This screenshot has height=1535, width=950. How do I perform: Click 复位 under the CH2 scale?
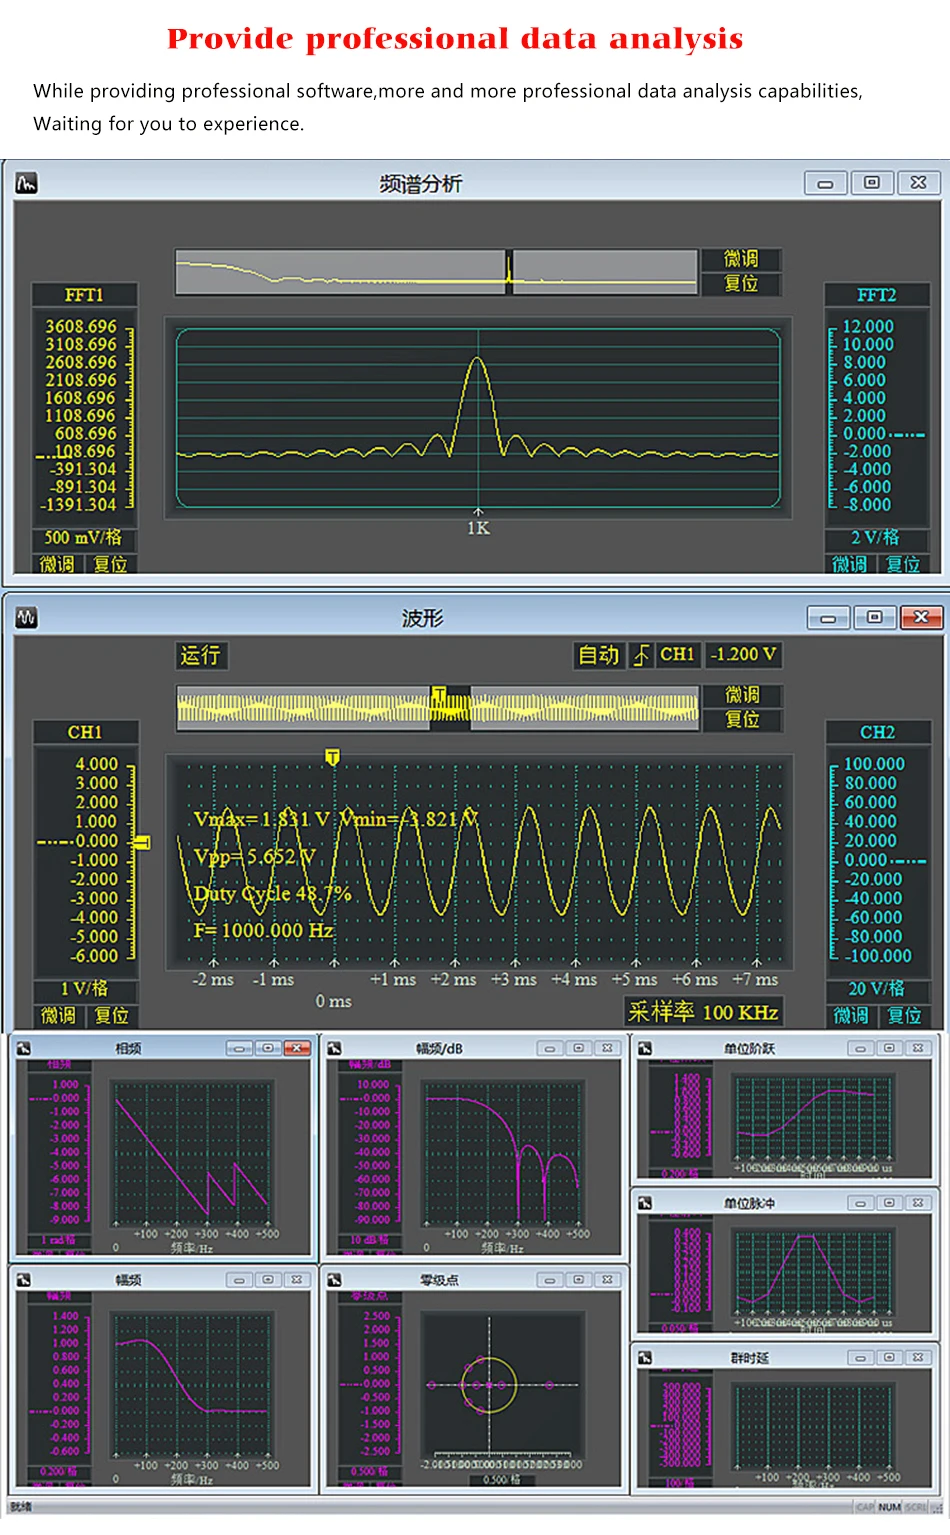click(904, 1016)
